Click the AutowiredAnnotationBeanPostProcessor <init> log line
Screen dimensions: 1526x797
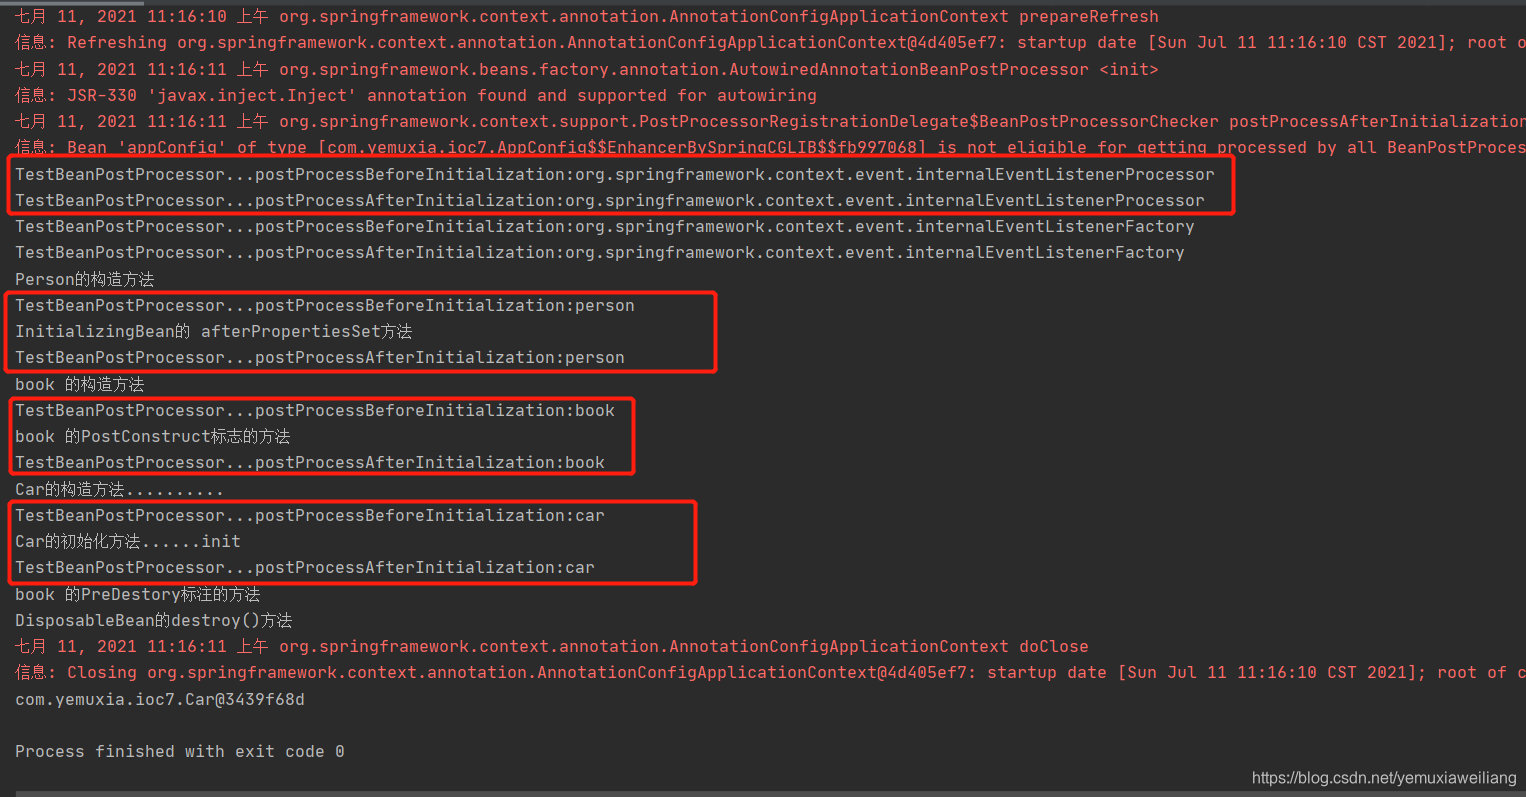pos(587,70)
